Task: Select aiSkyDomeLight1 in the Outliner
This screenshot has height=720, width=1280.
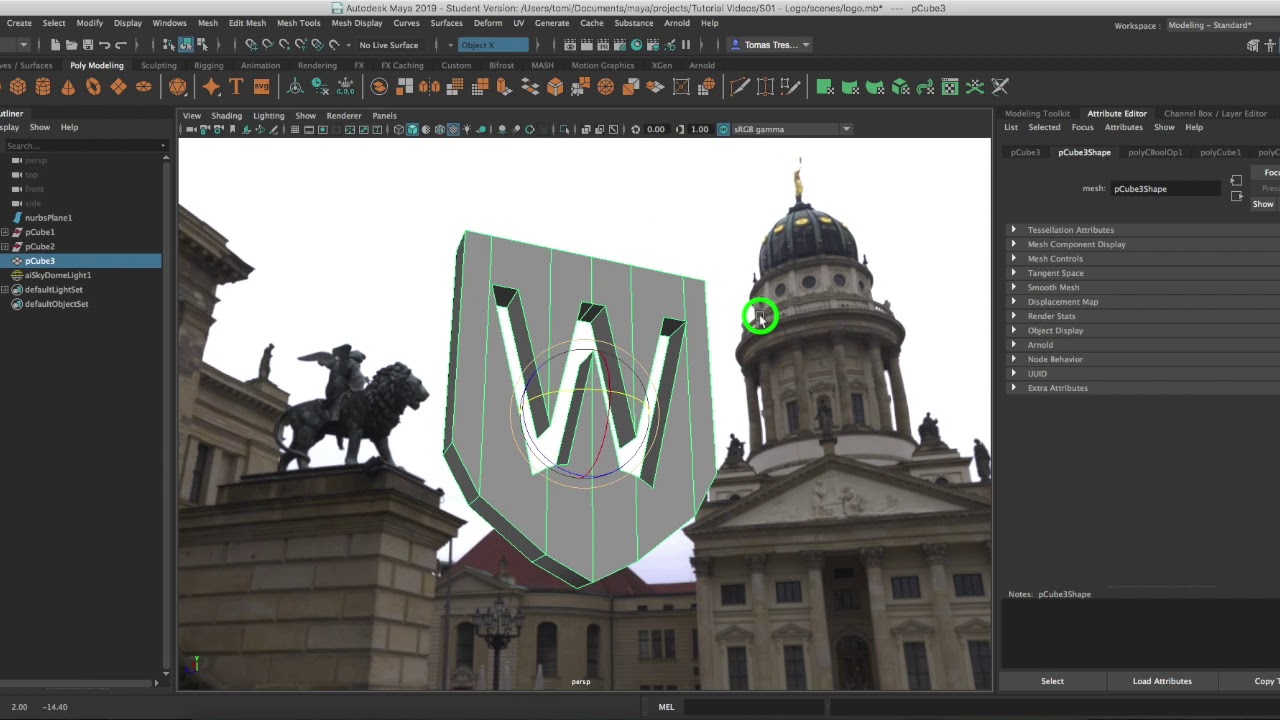Action: [x=58, y=275]
